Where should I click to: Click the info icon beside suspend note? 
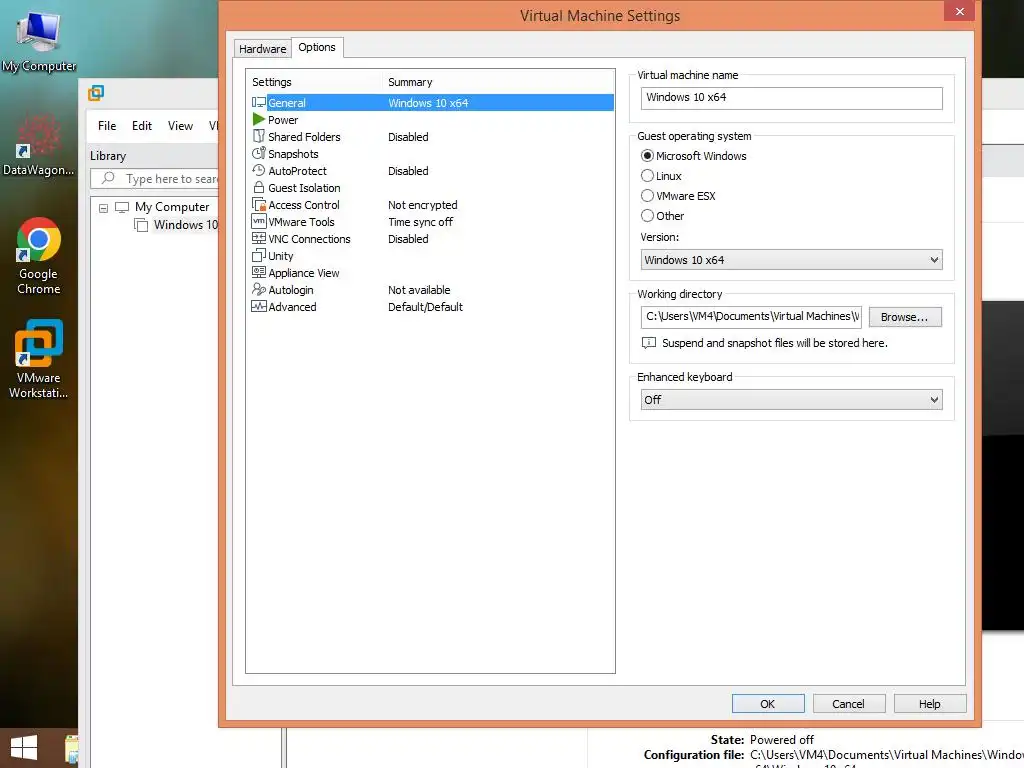648,343
